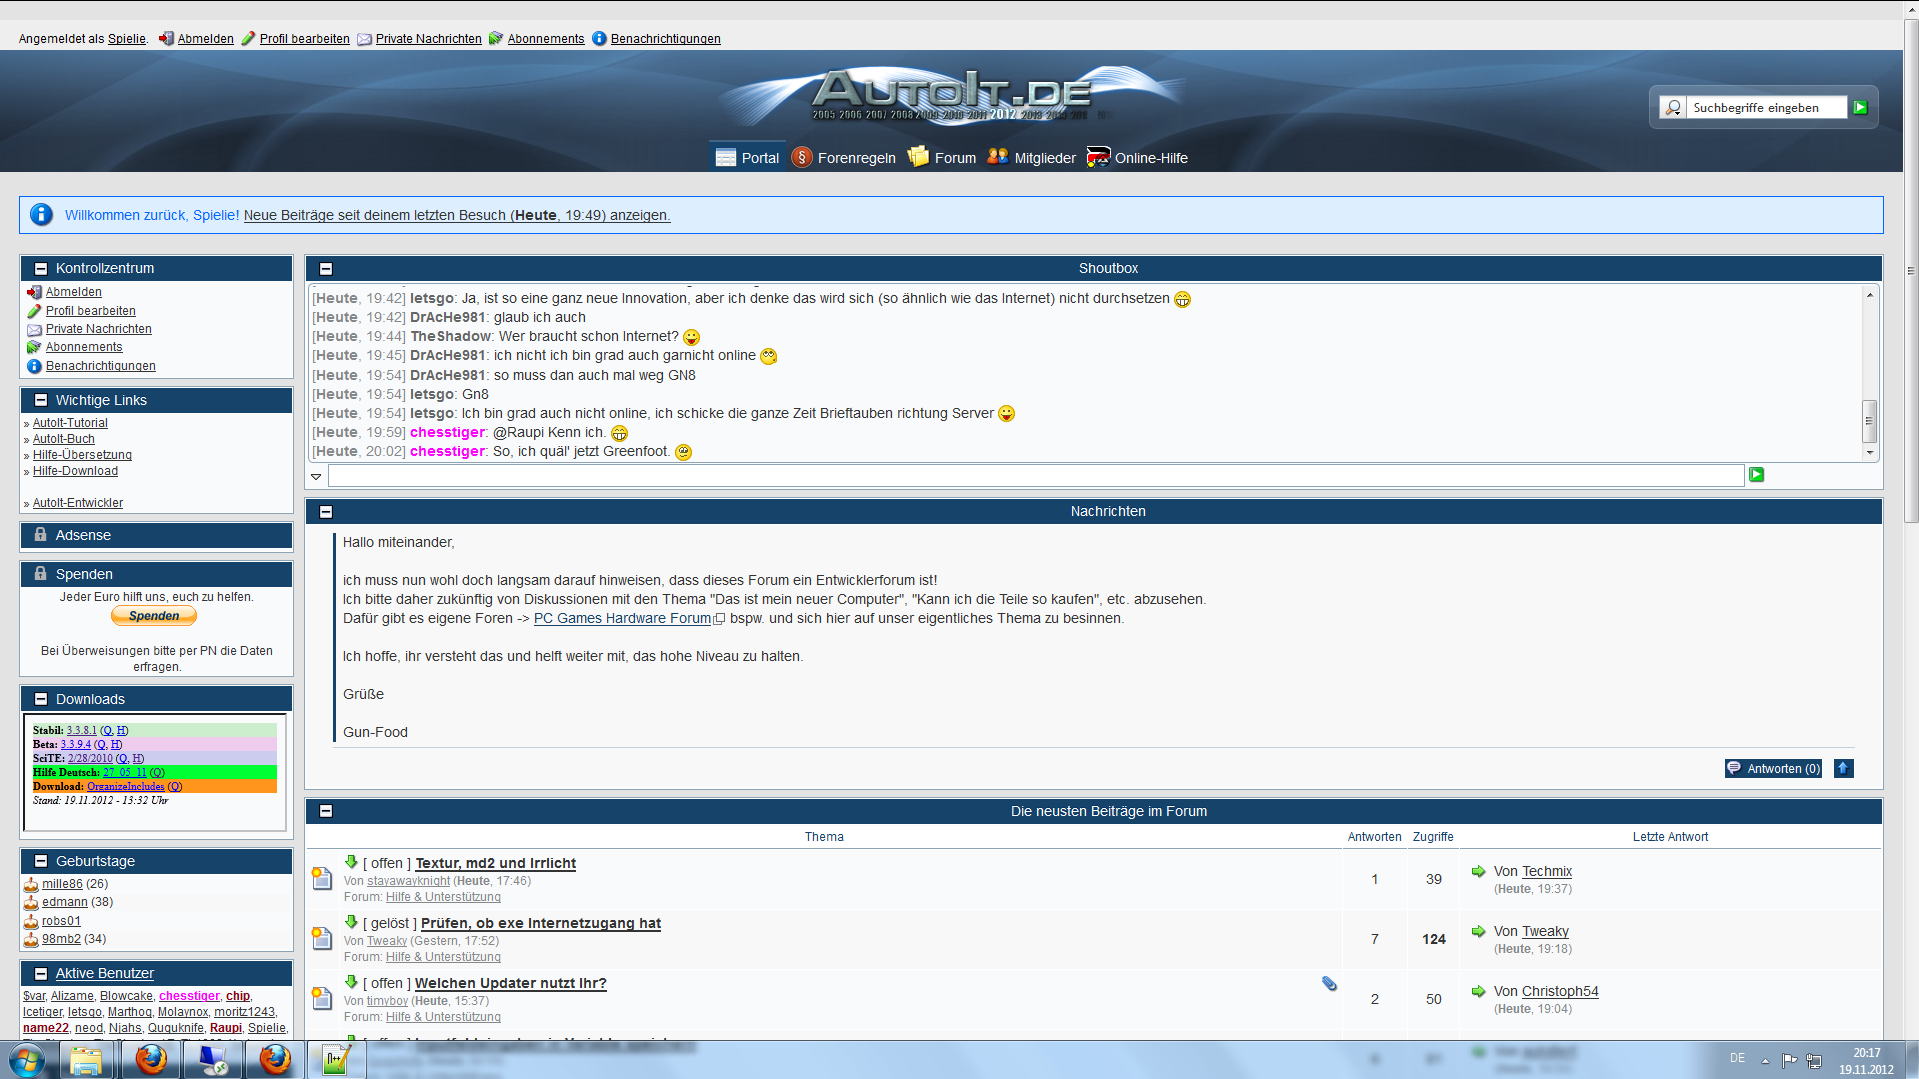Expand shoutbox smiley options arrow
1919x1079 pixels.
316,477
